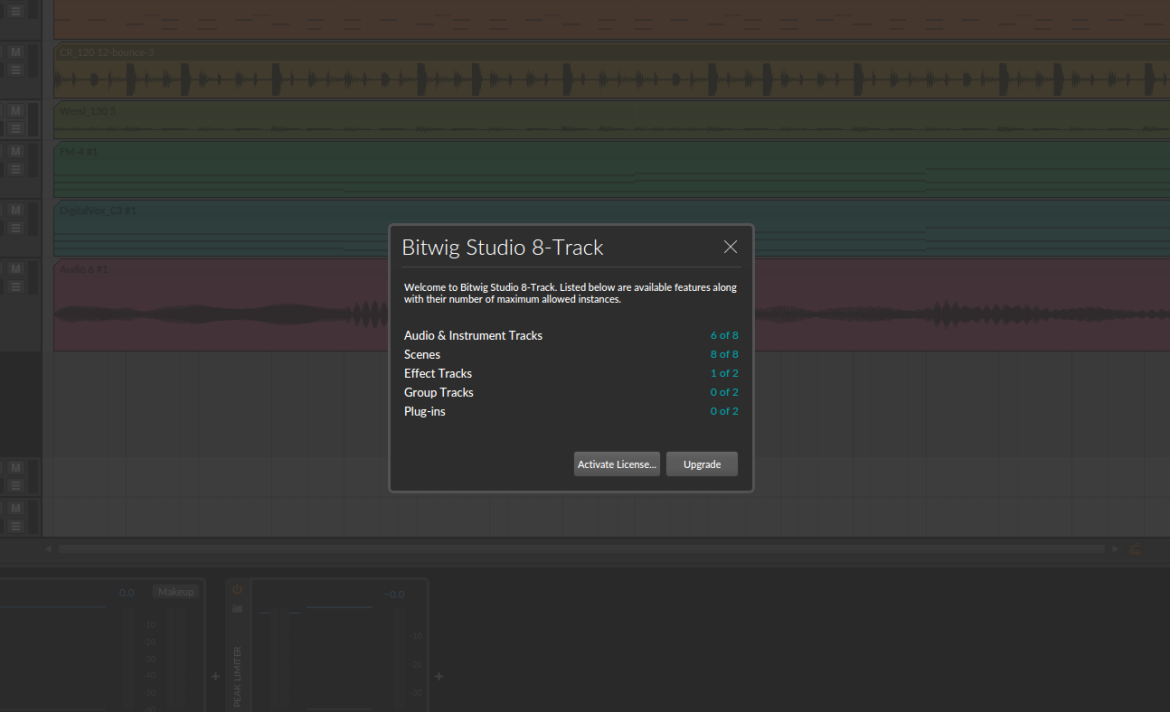Open the Peak Limiter preset folder icon
This screenshot has height=712, width=1170.
coord(237,609)
